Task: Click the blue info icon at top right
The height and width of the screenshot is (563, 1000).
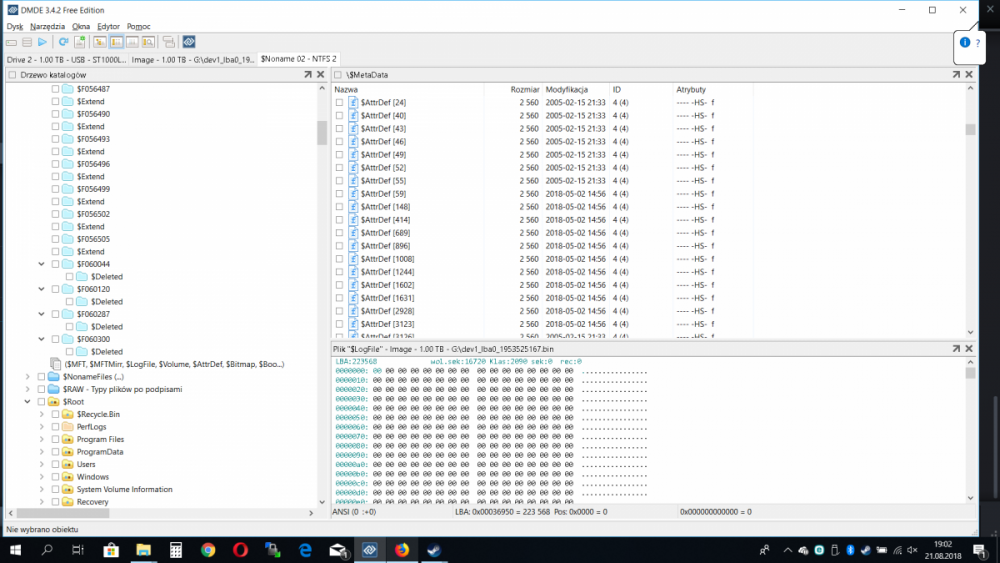Action: [x=964, y=43]
